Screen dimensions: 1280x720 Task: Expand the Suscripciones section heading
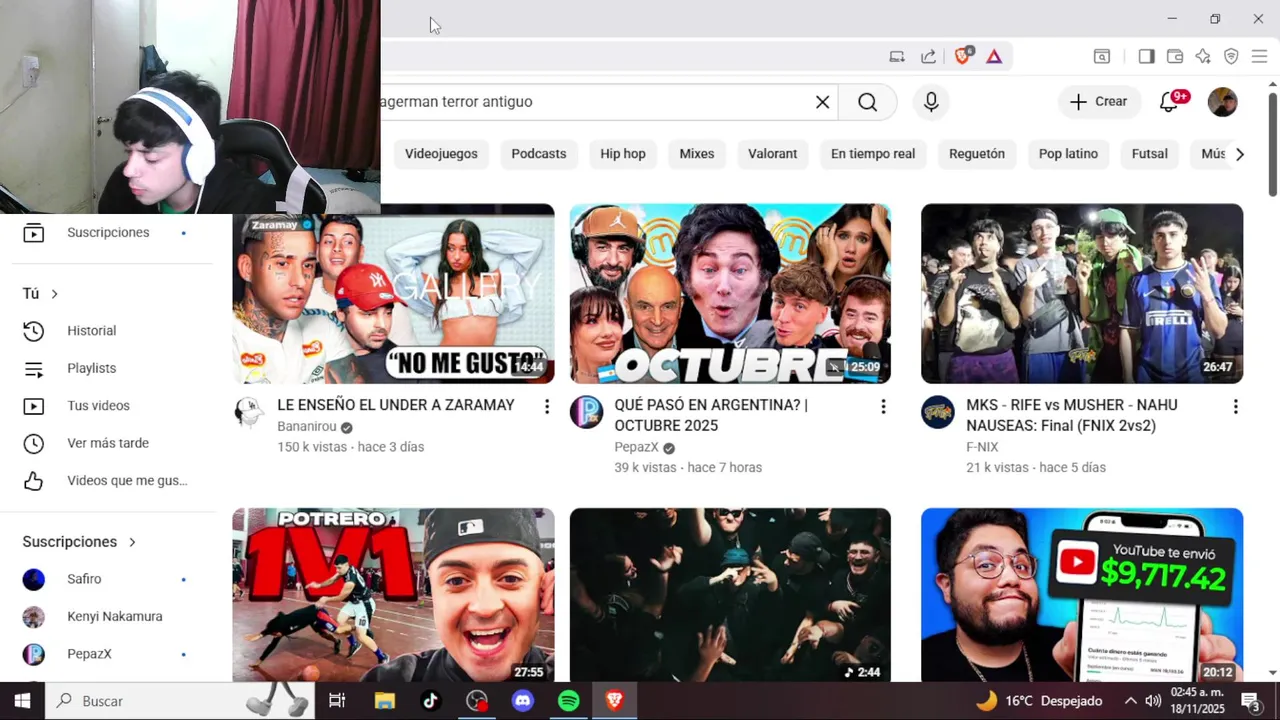click(x=79, y=542)
